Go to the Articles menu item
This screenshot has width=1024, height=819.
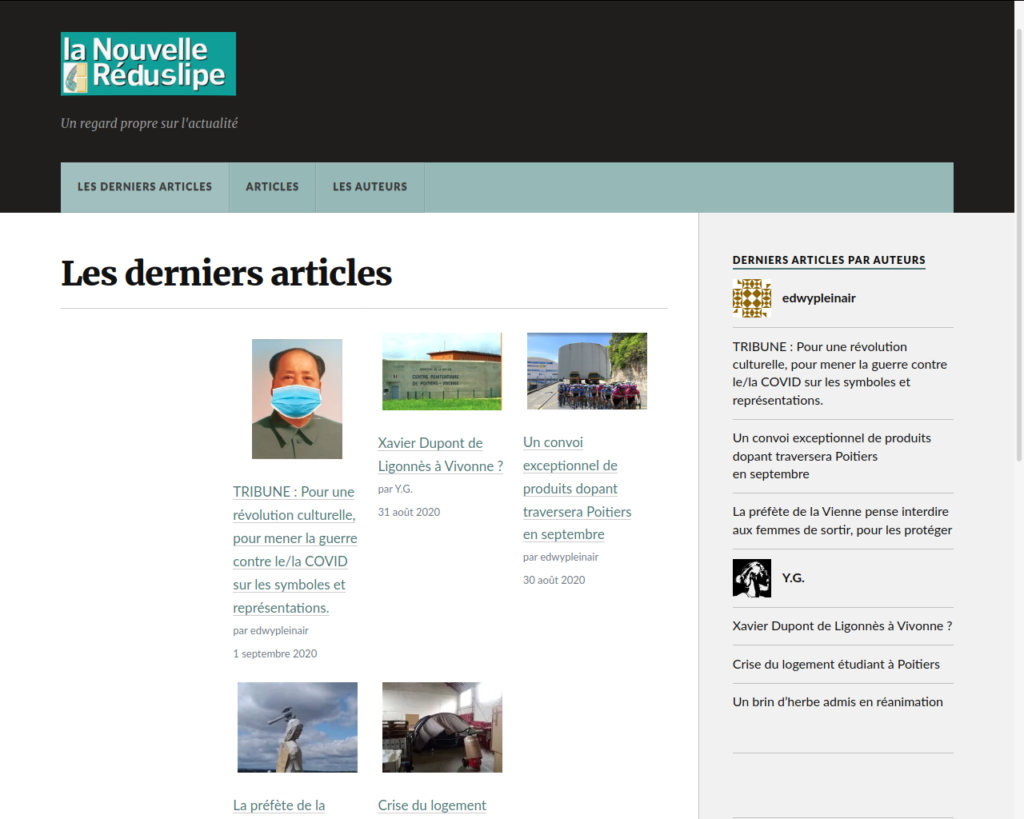(272, 187)
